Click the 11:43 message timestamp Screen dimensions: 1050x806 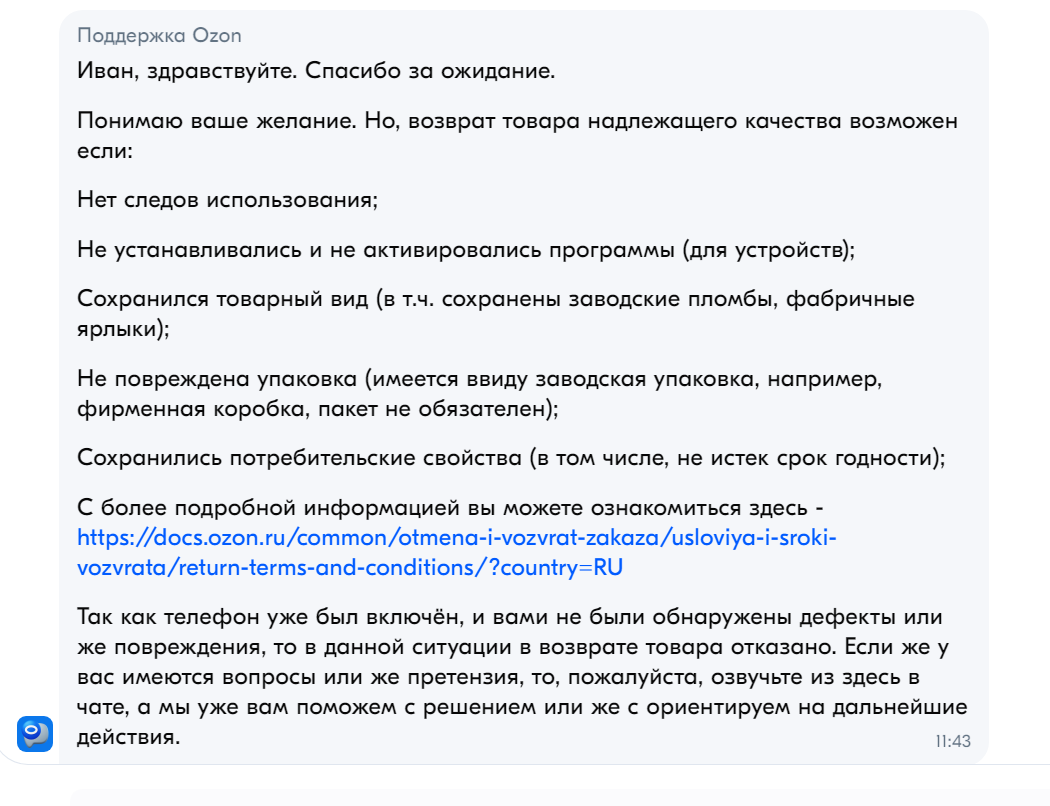(953, 742)
